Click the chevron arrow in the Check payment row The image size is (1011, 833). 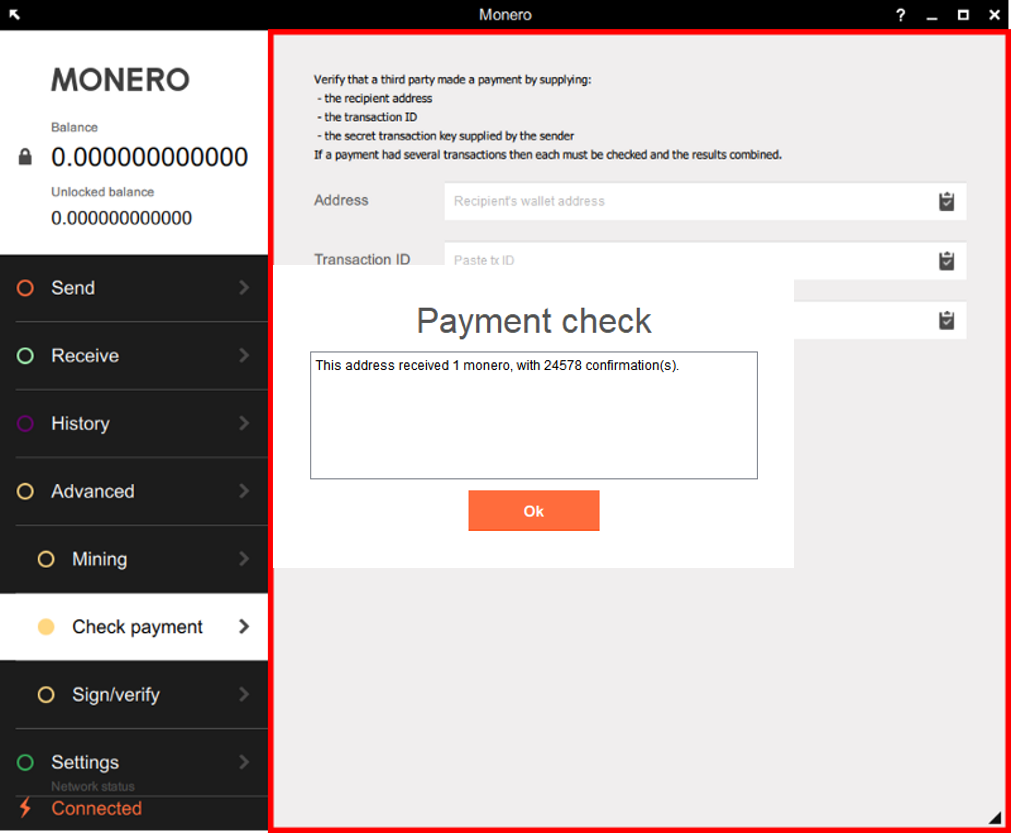244,626
